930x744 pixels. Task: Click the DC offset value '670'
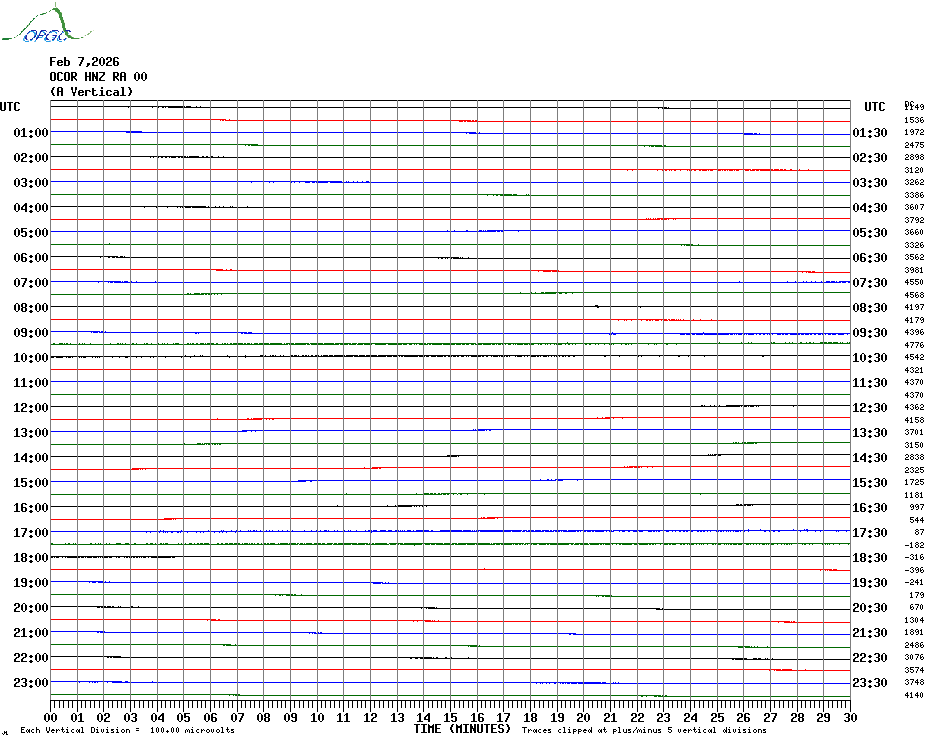[916, 608]
